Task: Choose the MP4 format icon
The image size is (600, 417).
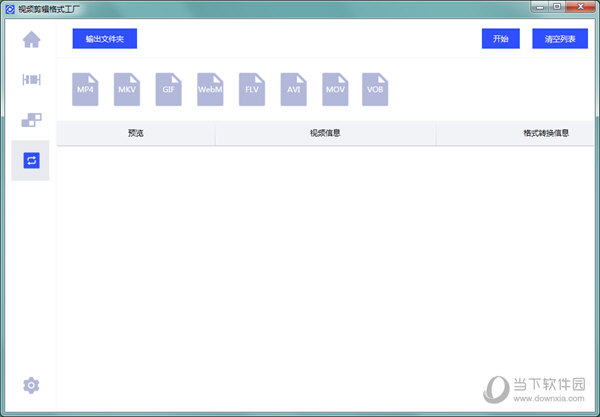Action: click(x=86, y=89)
